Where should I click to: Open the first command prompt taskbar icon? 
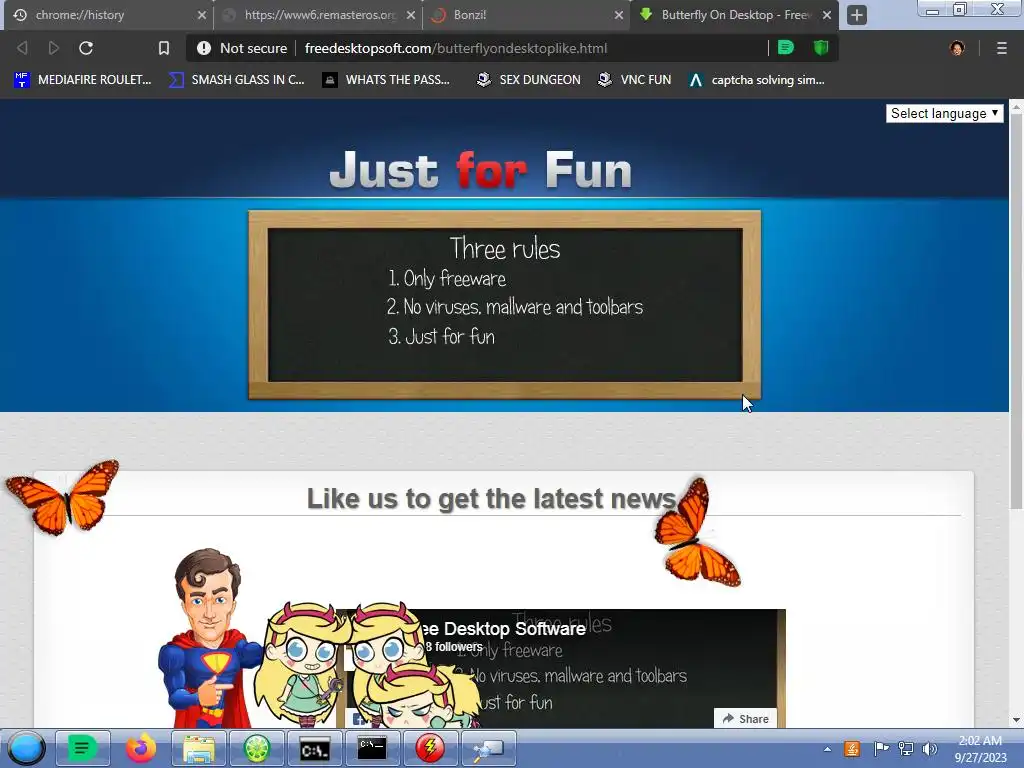click(315, 748)
